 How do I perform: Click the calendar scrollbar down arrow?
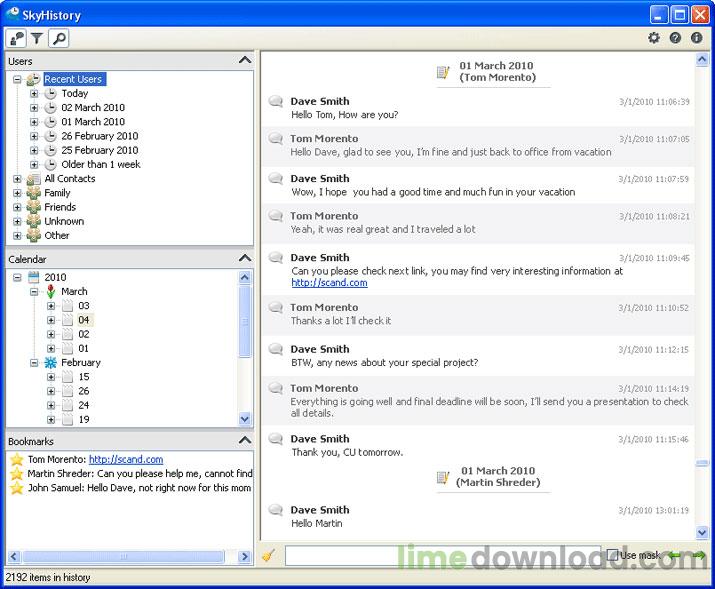click(x=245, y=418)
